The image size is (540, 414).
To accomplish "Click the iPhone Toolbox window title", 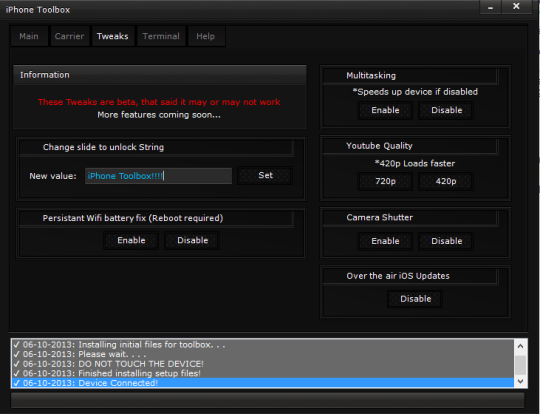I will (38, 10).
